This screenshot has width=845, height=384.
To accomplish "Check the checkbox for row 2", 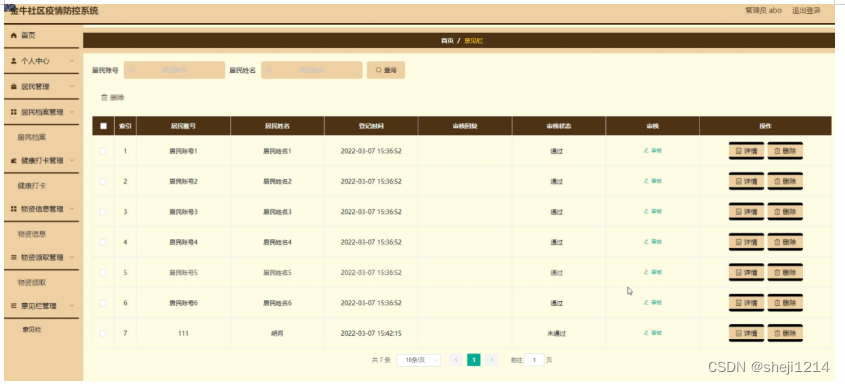I will click(103, 181).
